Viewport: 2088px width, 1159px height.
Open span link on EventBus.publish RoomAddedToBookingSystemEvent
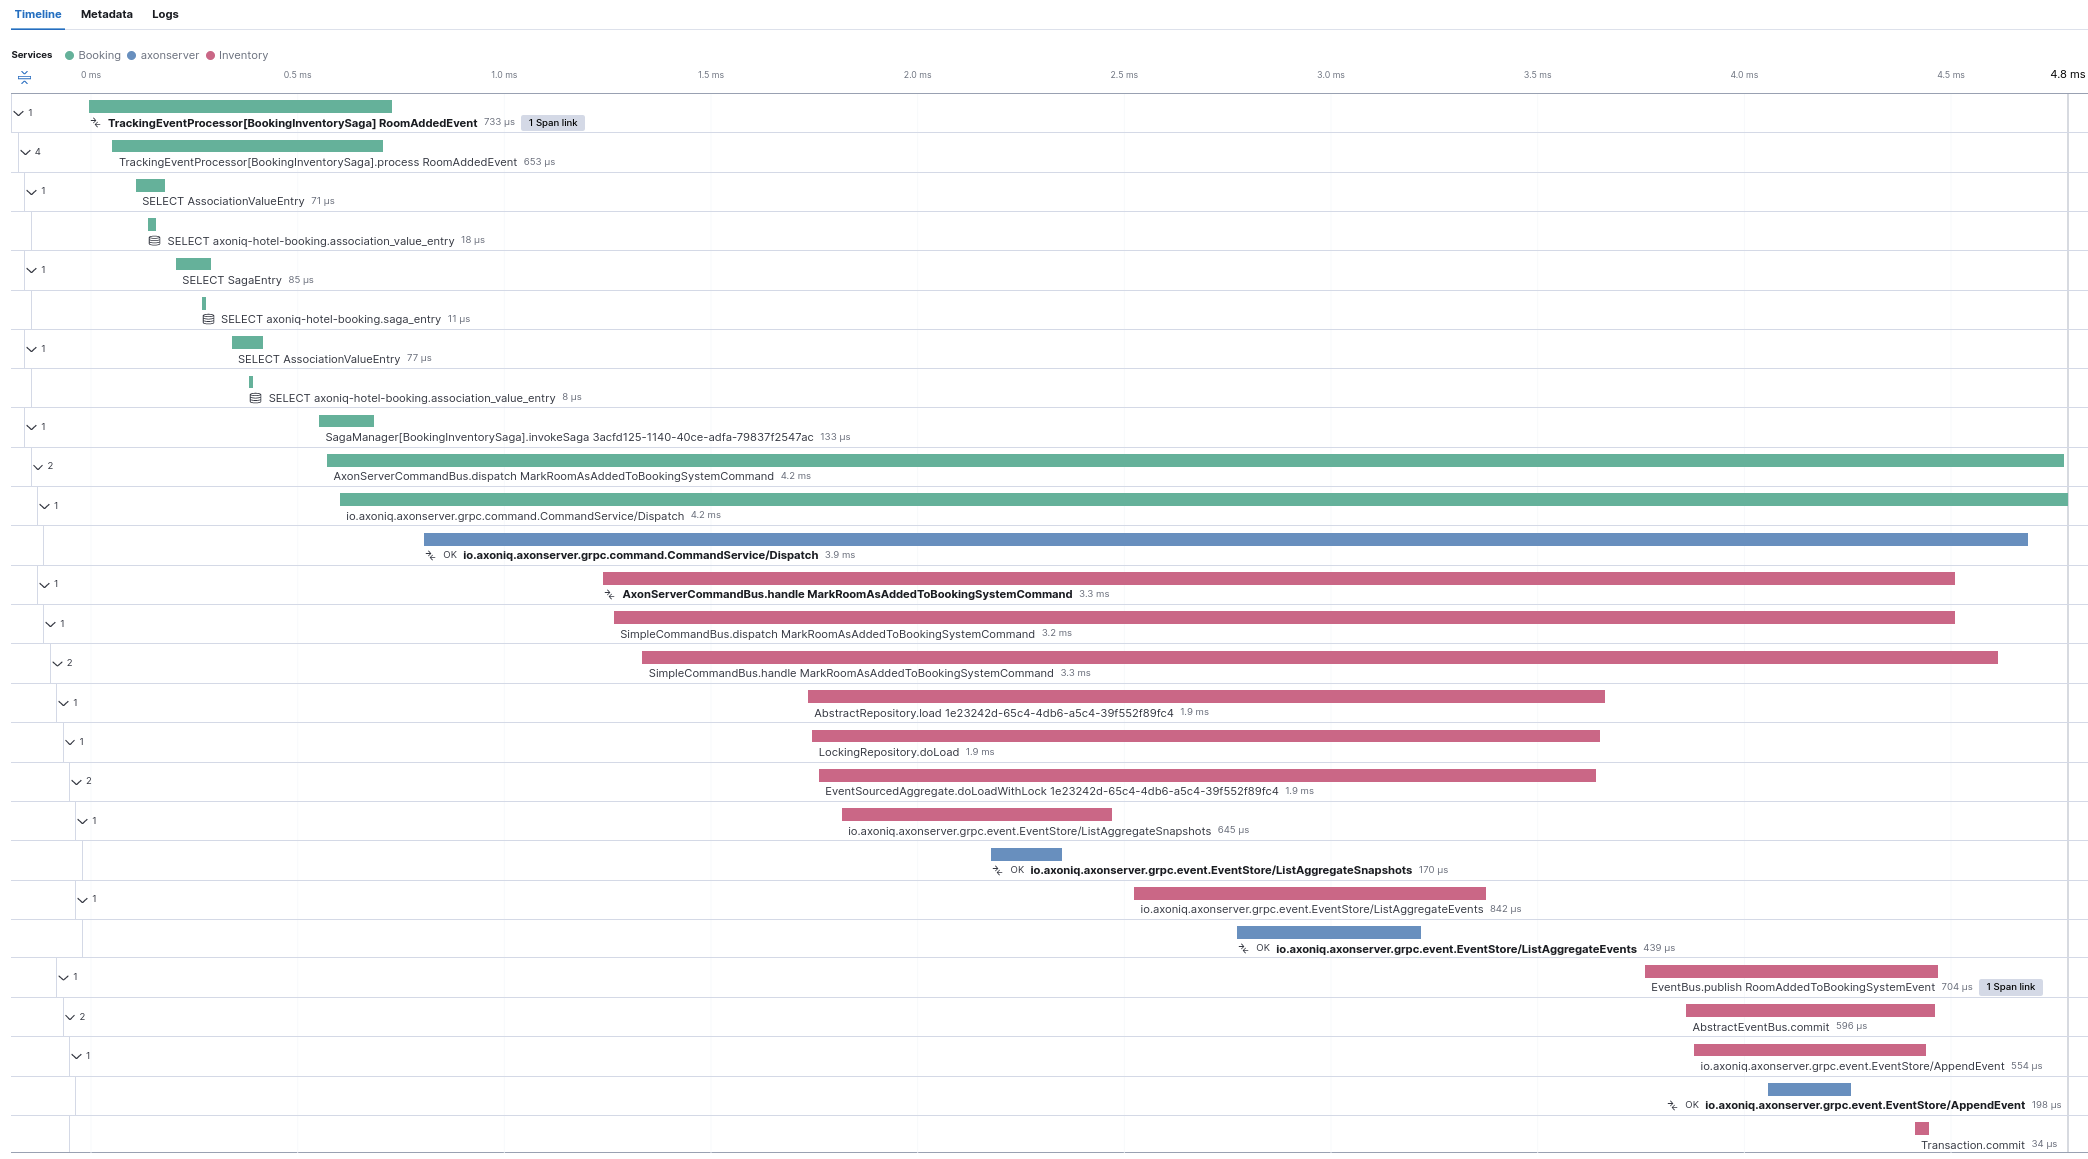coord(2010,987)
